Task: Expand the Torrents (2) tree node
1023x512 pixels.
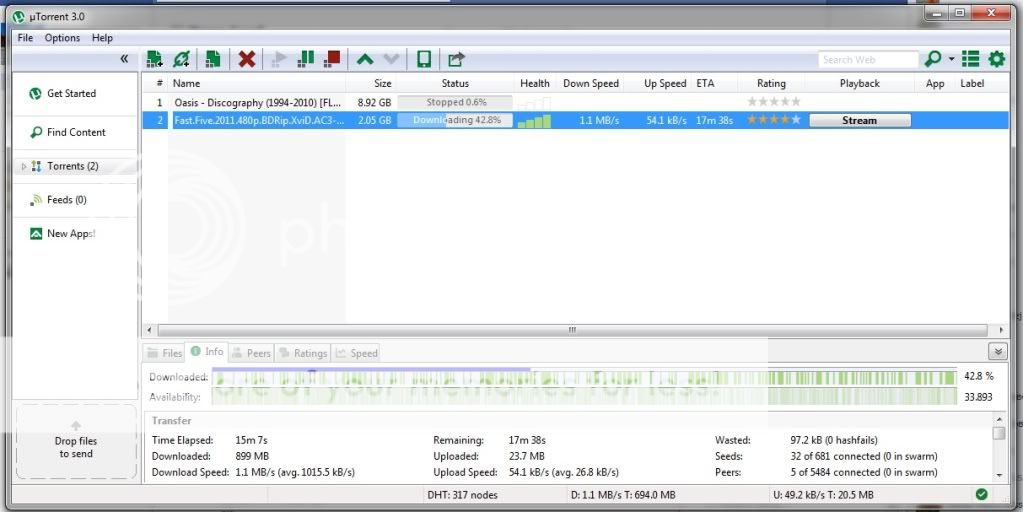Action: [24, 166]
